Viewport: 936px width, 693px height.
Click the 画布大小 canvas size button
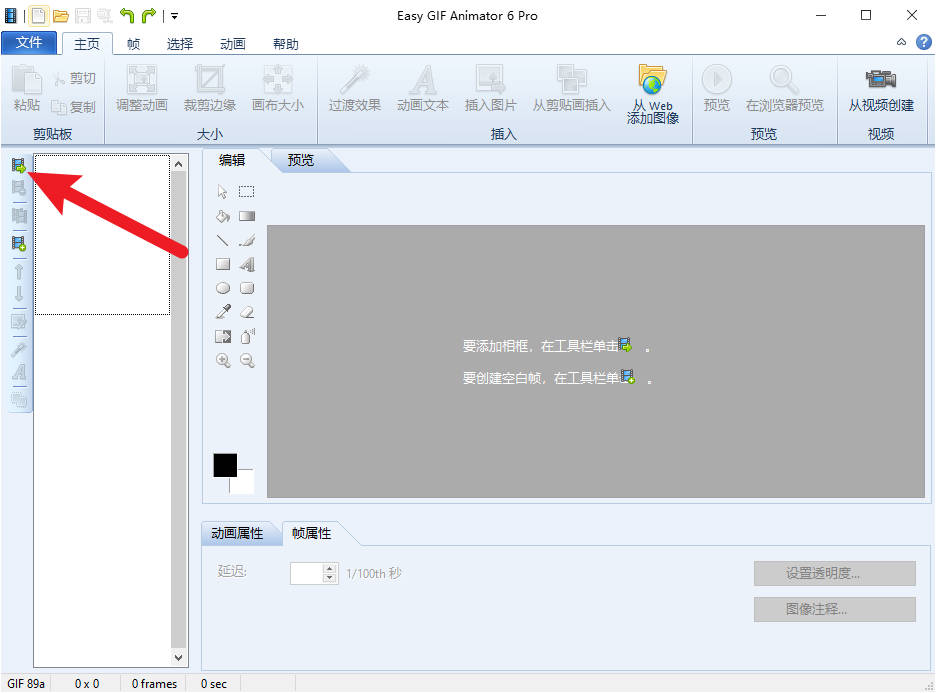pos(278,90)
